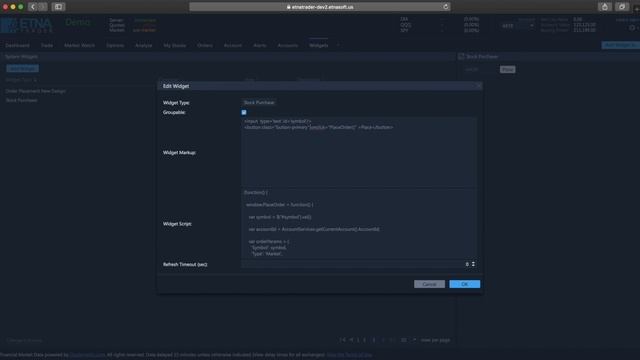Open the Alerts tab

tap(260, 45)
